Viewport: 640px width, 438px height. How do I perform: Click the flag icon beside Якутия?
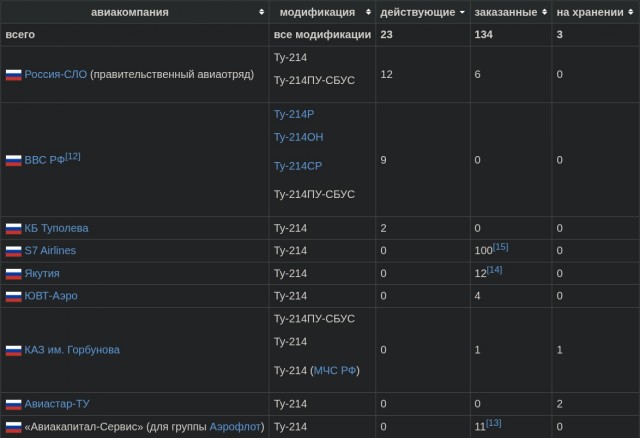tap(13, 274)
